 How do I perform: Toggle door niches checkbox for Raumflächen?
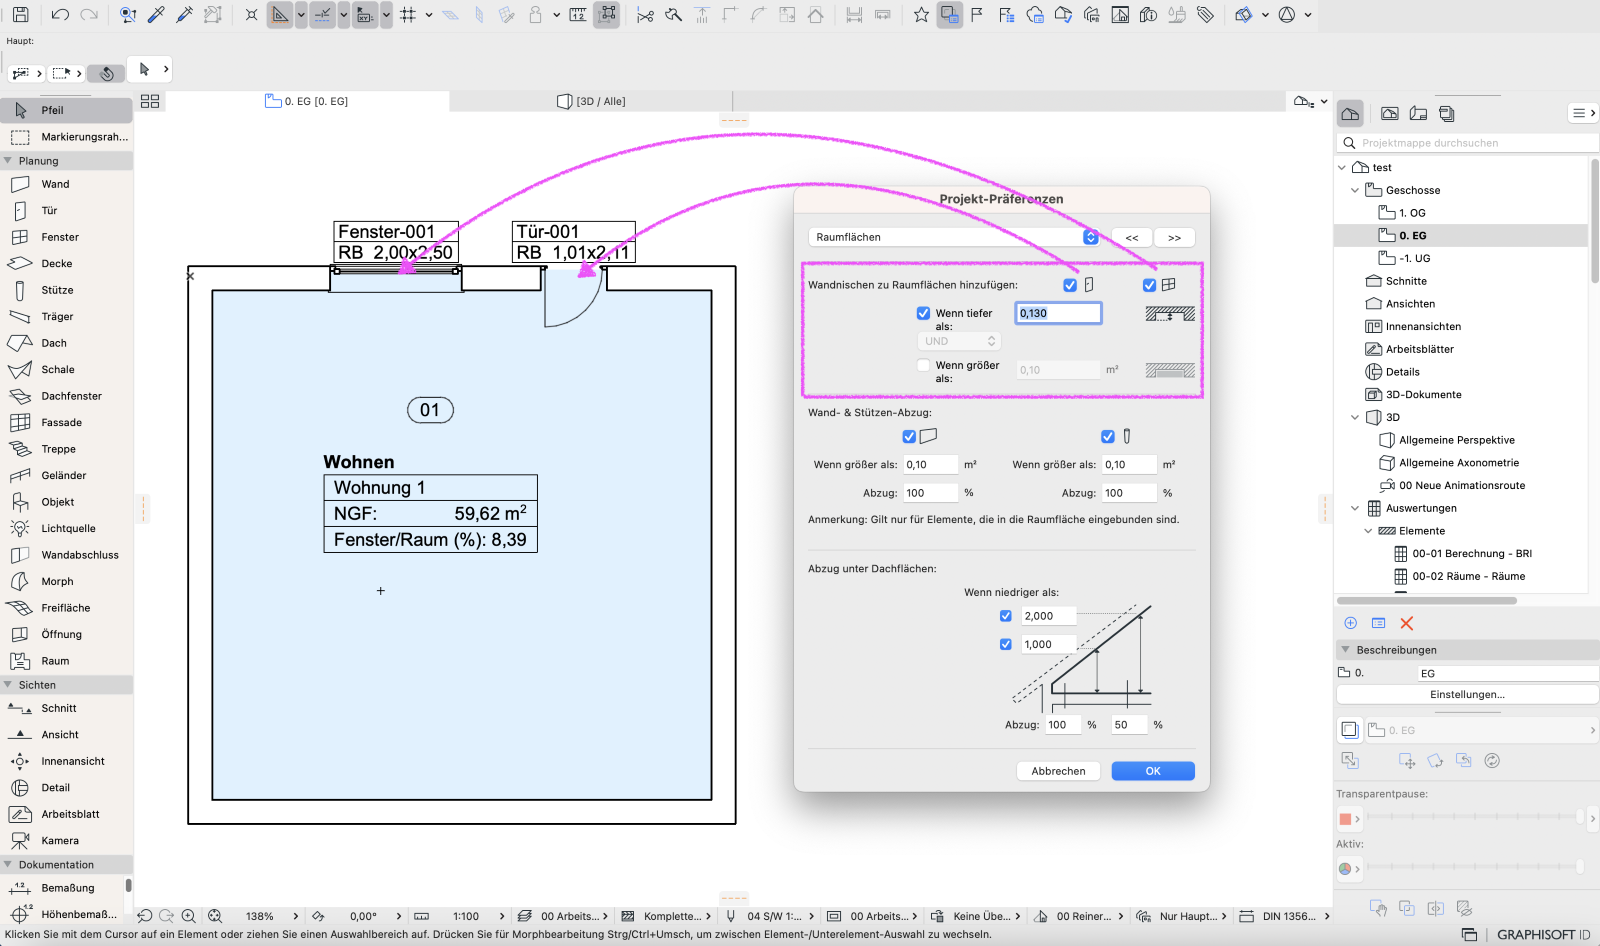pos(1070,285)
